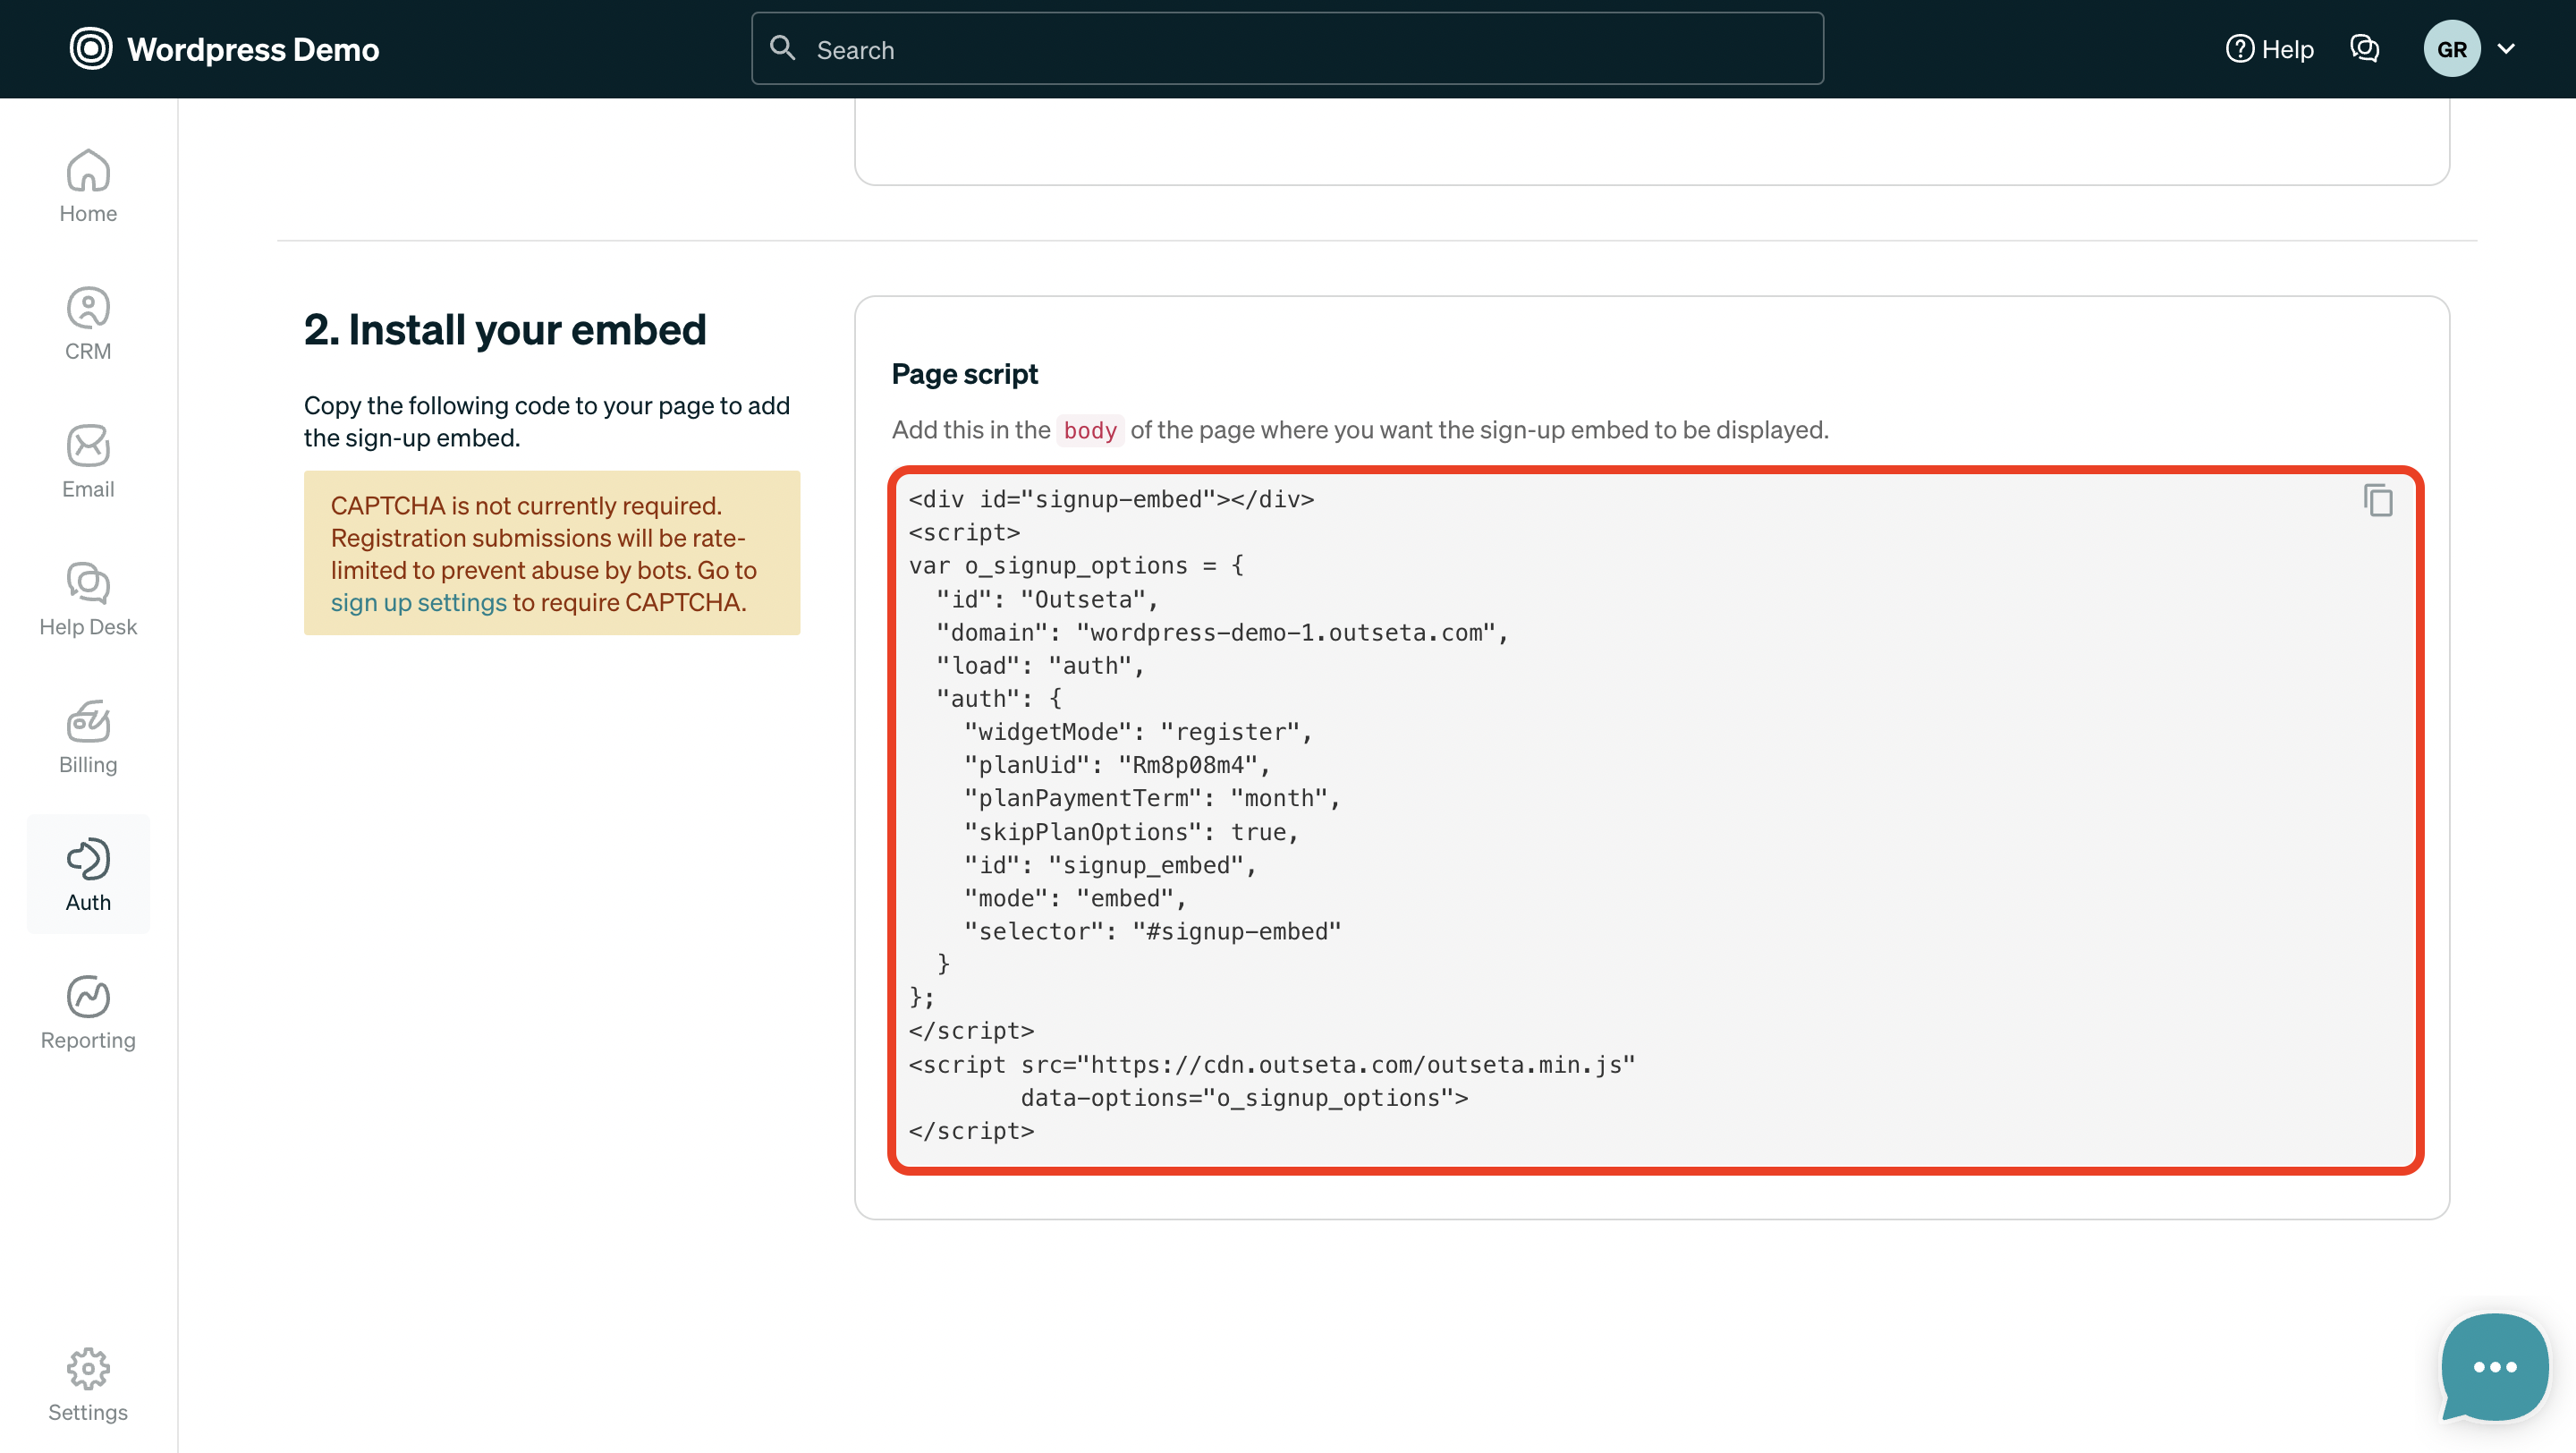2576x1453 pixels.
Task: Select the Auth sidebar item
Action: [x=88, y=874]
